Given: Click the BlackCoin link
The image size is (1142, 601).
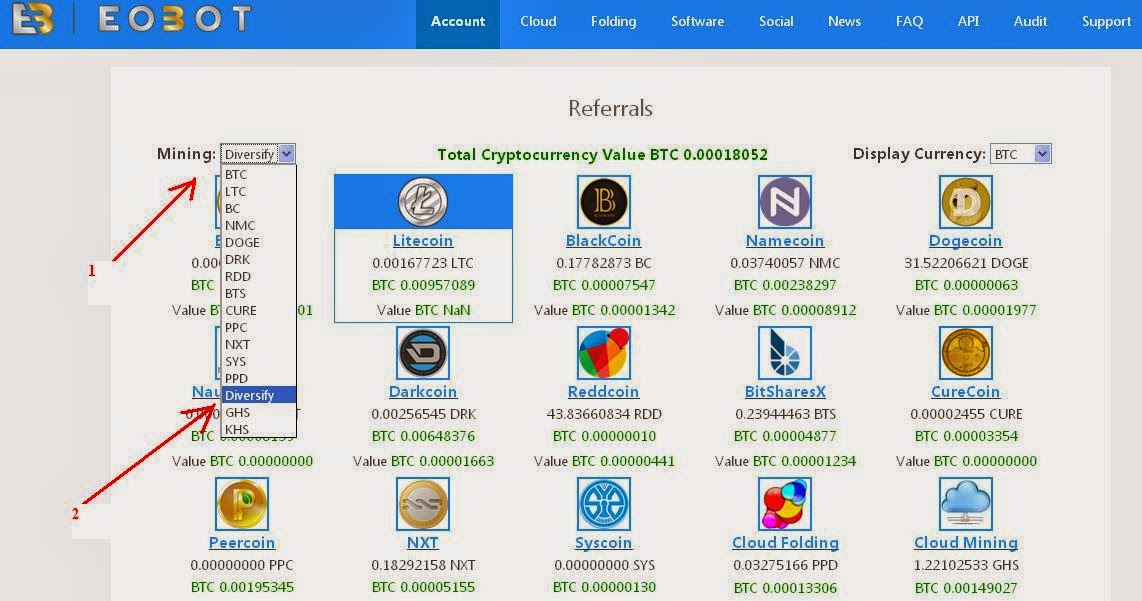Looking at the screenshot, I should tap(604, 241).
